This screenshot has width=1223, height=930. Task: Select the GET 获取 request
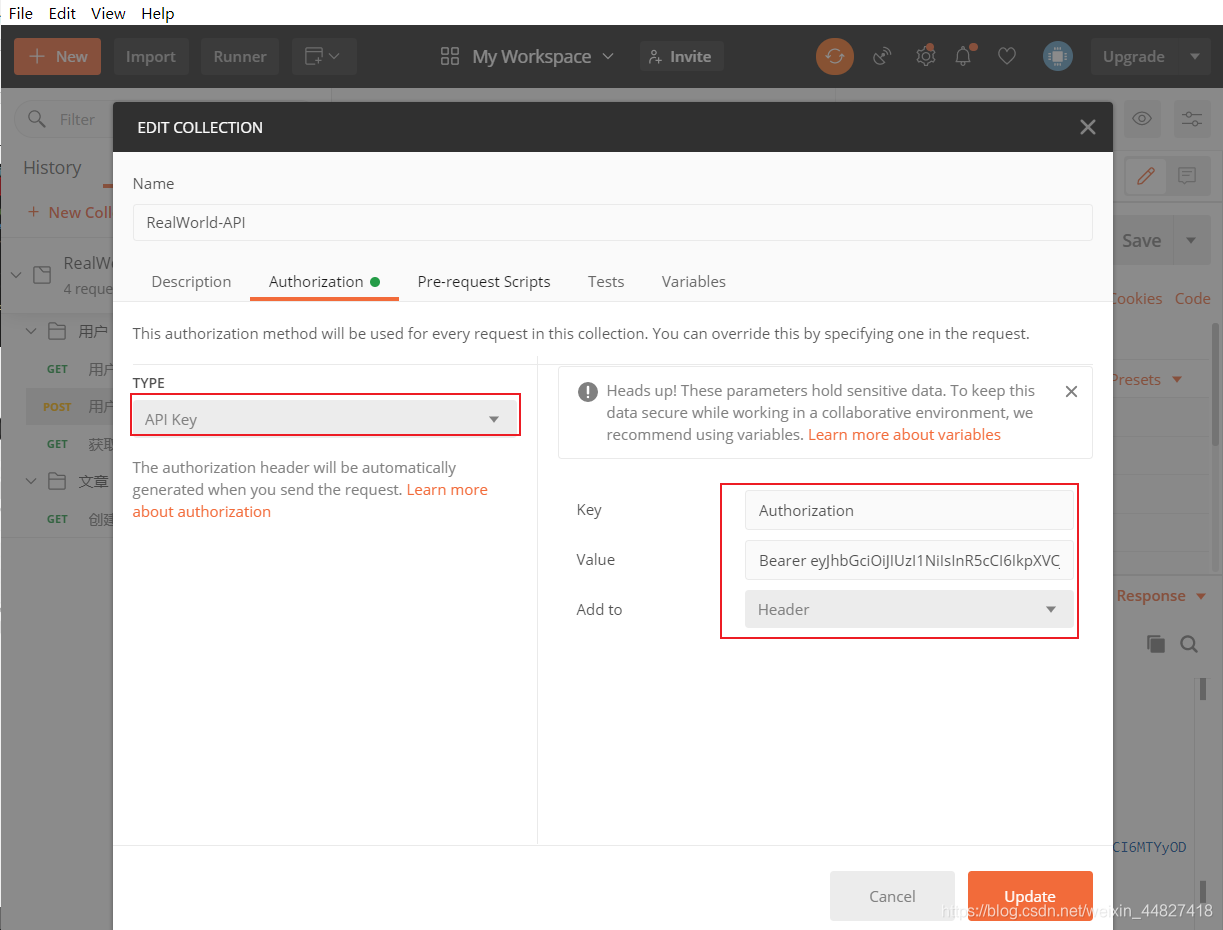click(x=69, y=444)
